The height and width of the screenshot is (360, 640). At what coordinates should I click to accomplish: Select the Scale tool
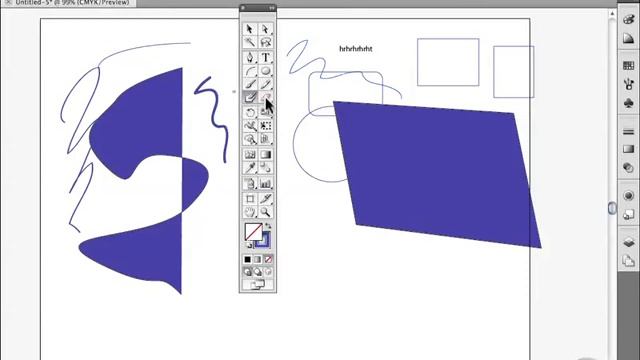click(x=265, y=112)
